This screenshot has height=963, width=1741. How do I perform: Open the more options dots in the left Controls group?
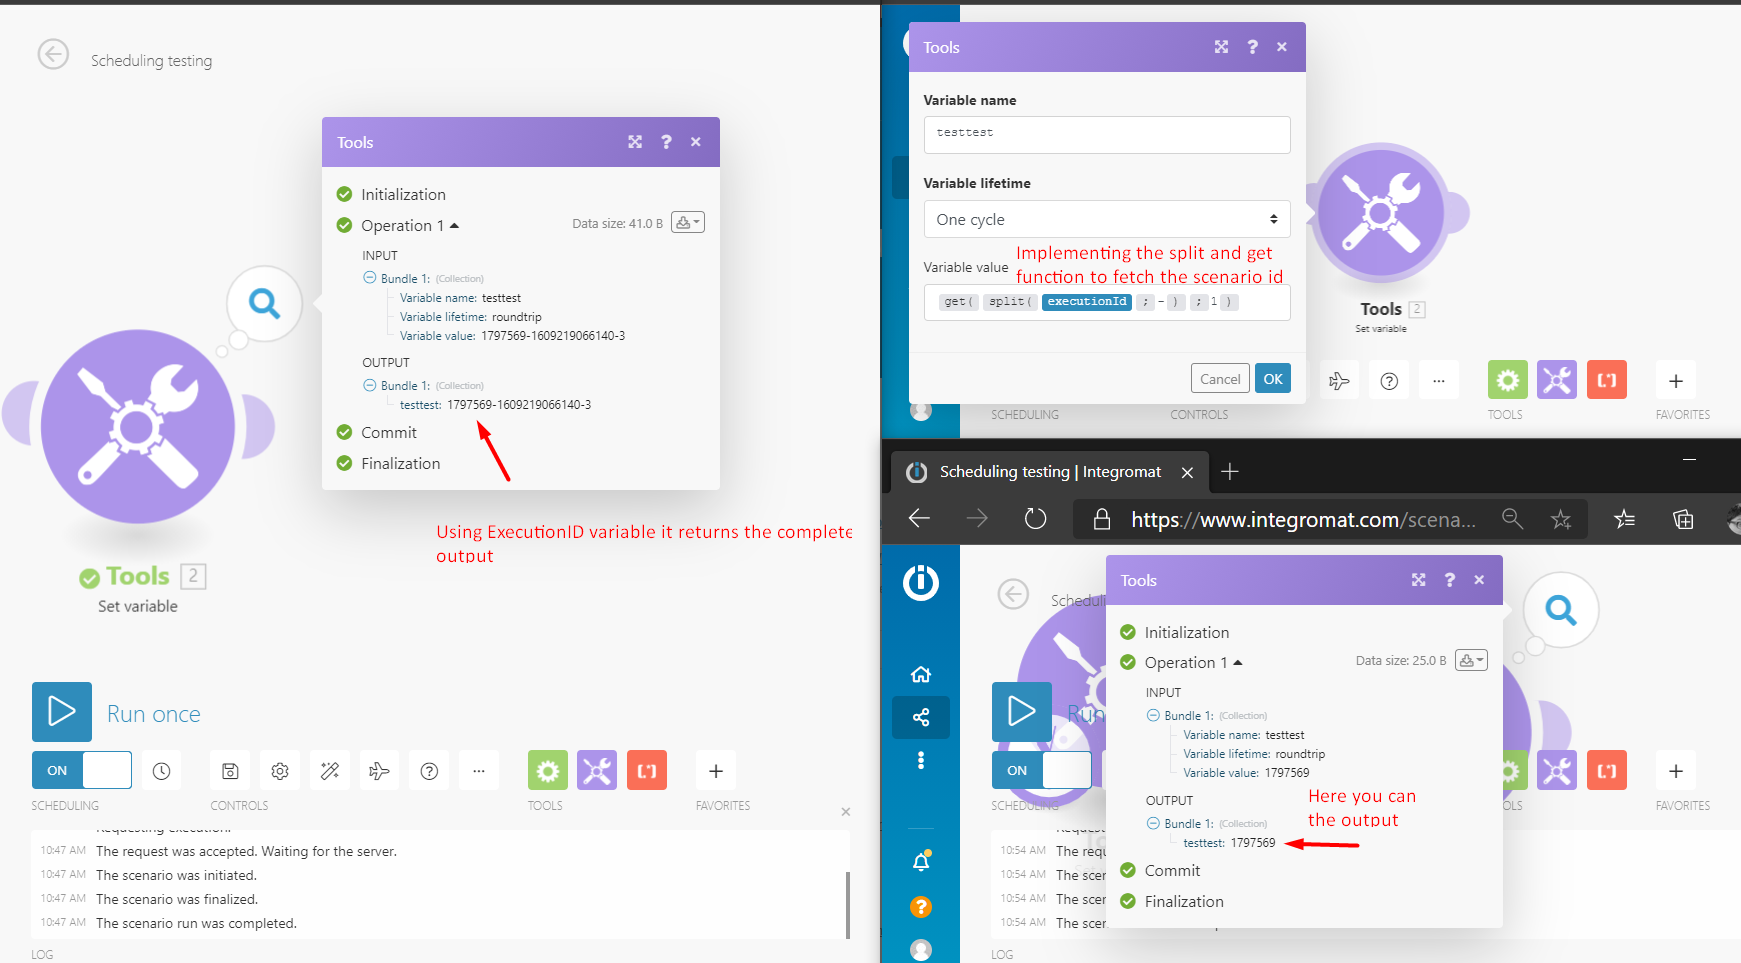coord(479,771)
